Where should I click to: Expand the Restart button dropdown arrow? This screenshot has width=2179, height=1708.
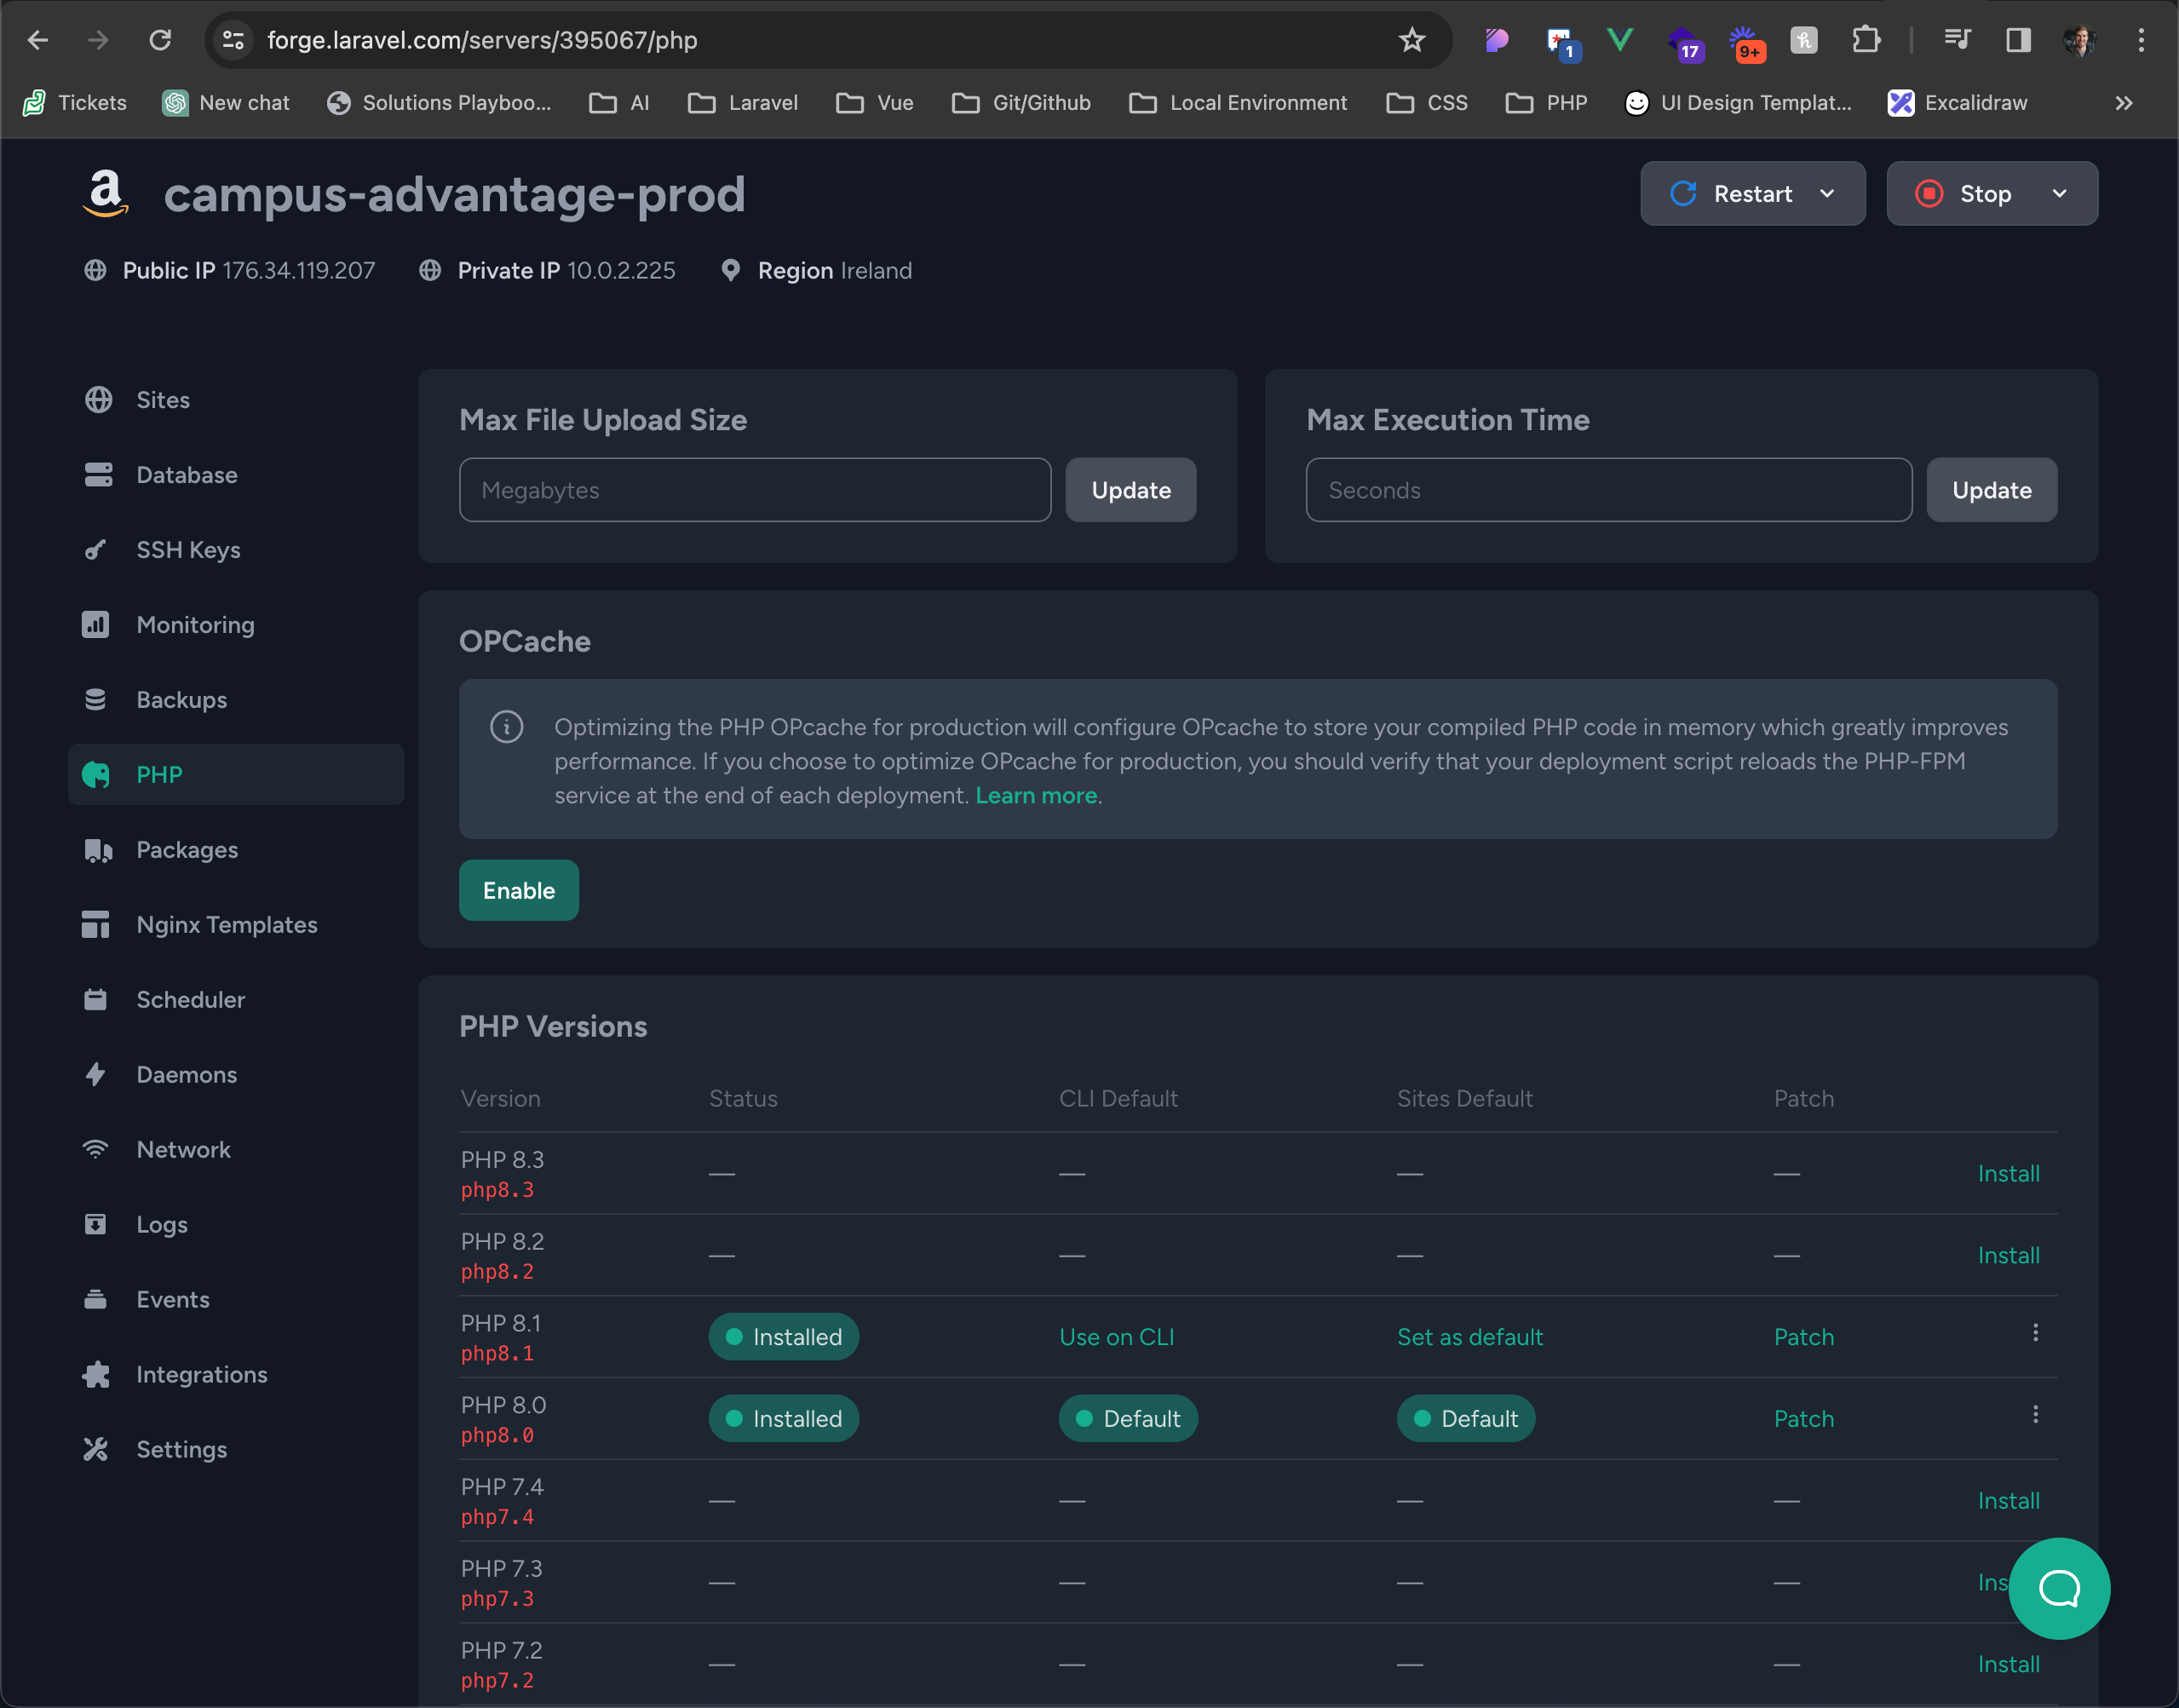[1827, 194]
